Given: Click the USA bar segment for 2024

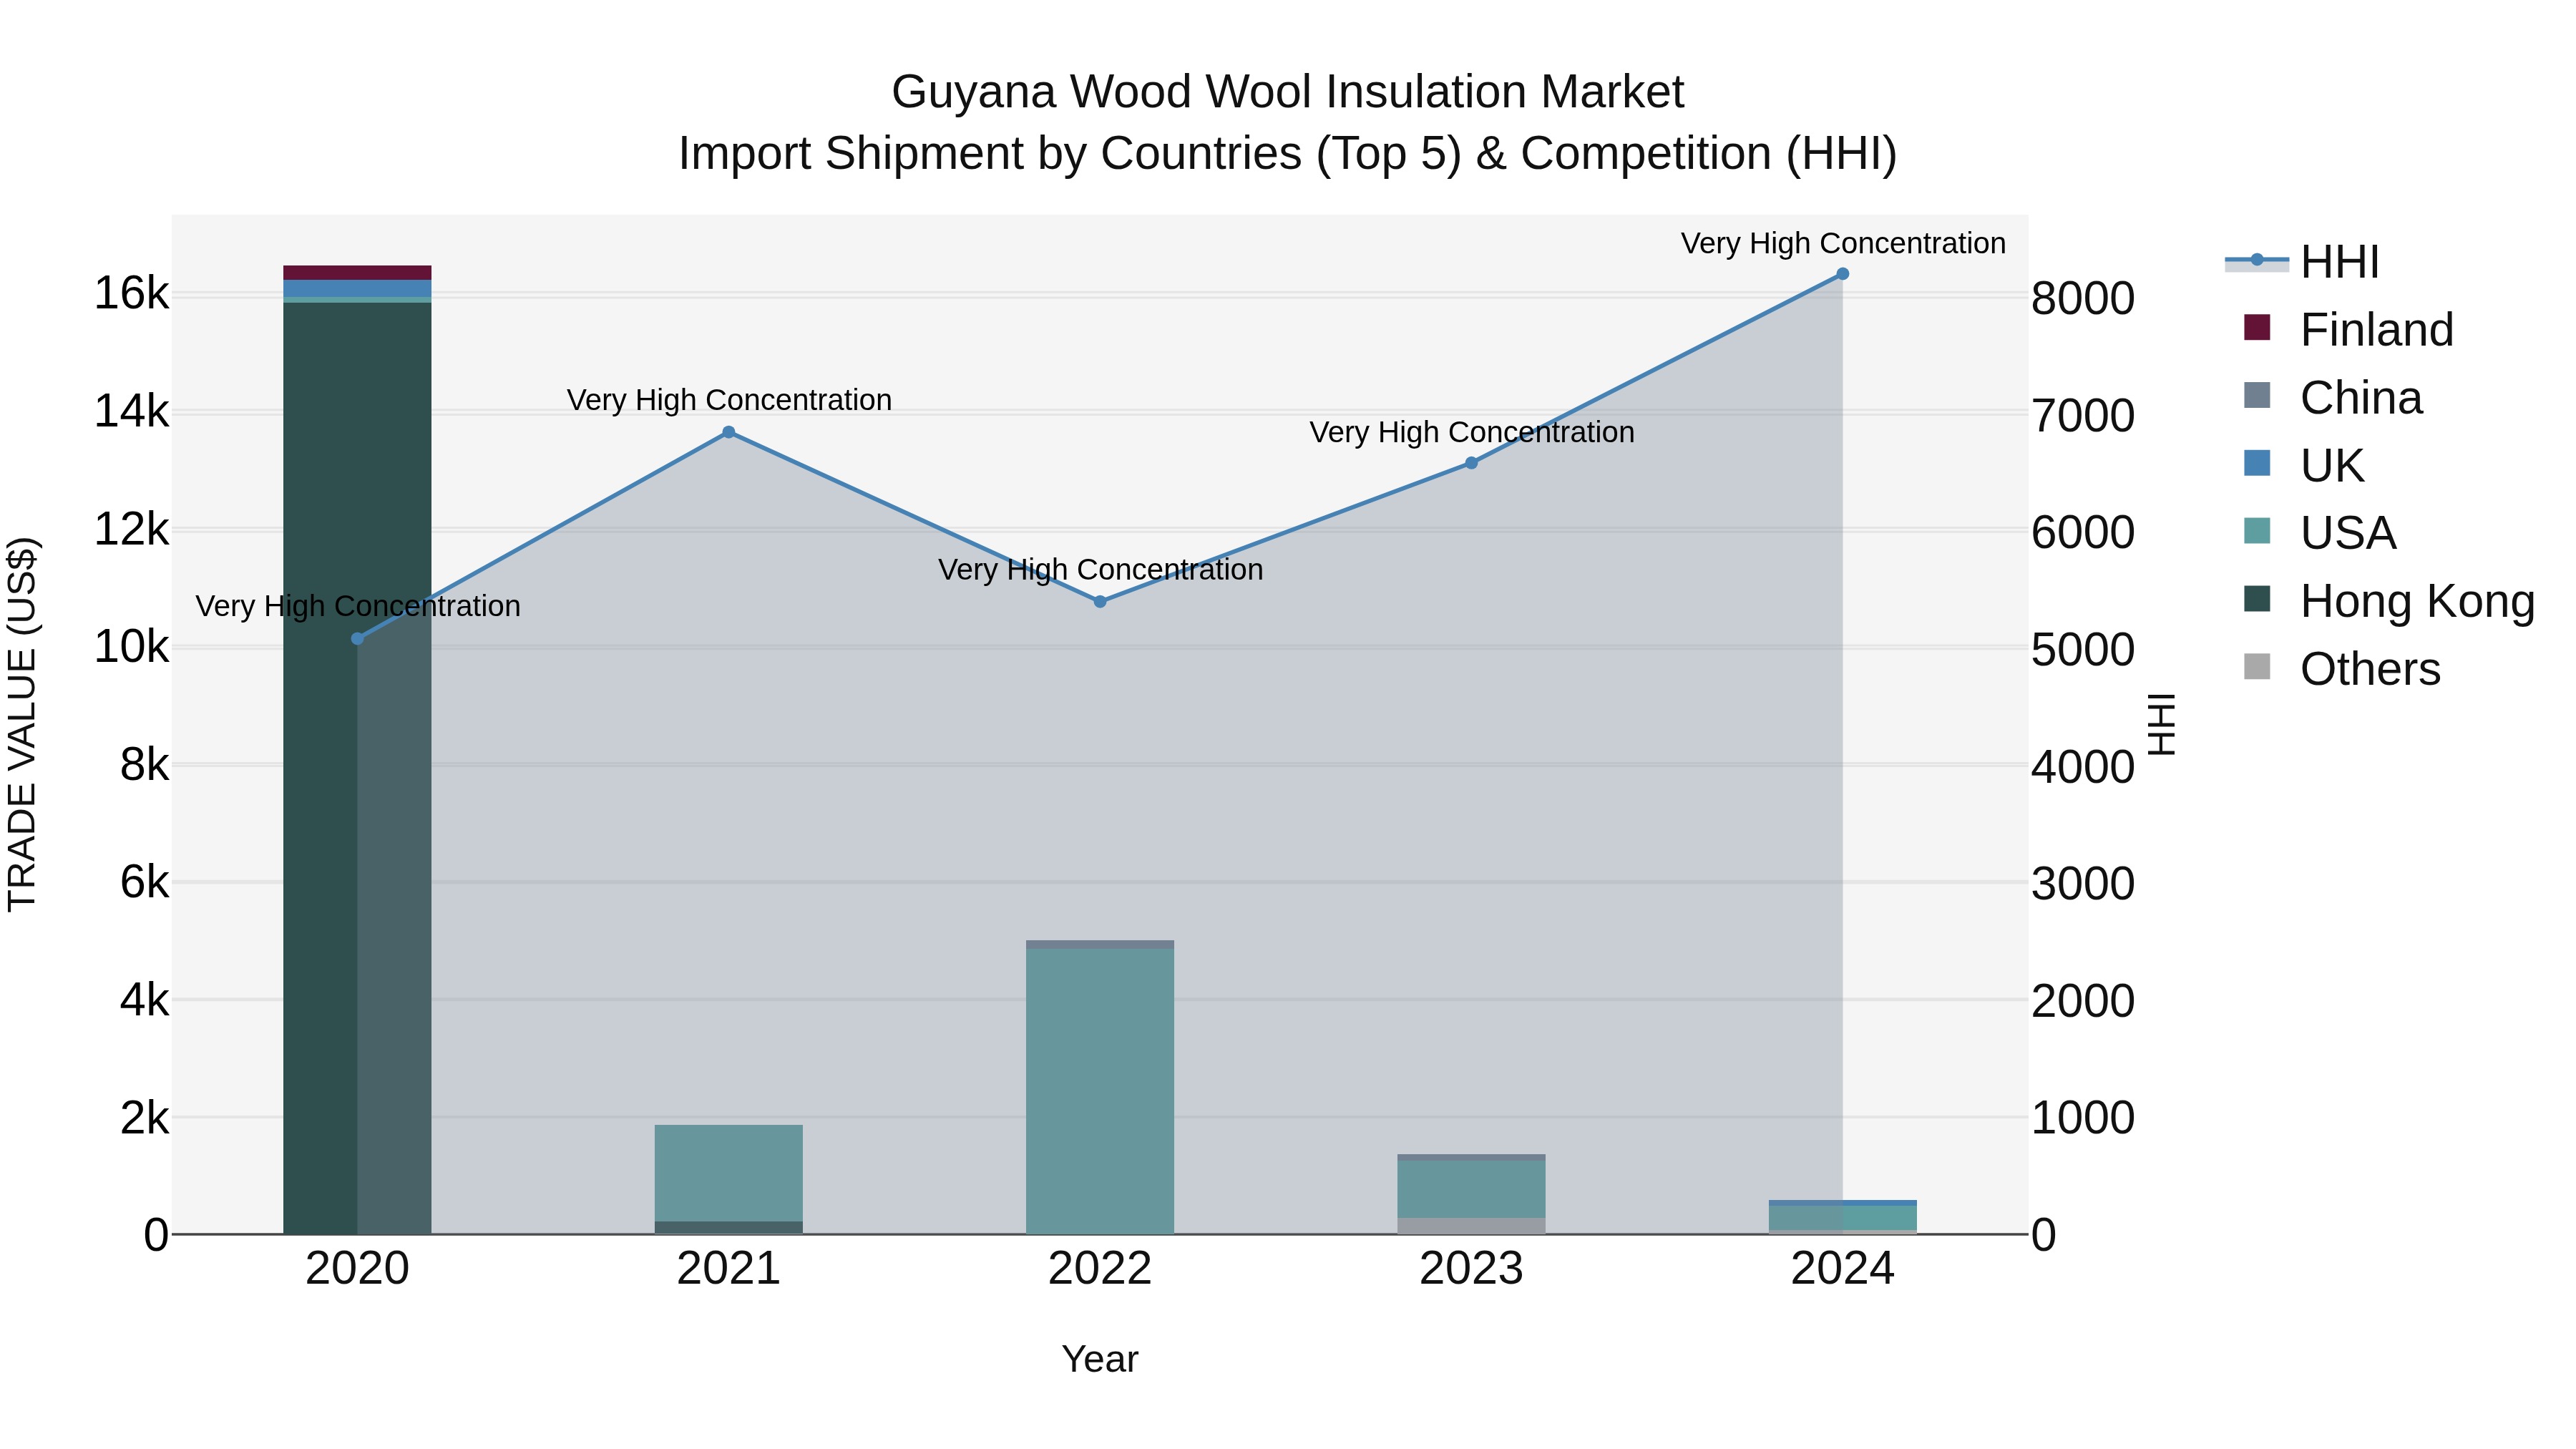Looking at the screenshot, I should coord(1843,1218).
